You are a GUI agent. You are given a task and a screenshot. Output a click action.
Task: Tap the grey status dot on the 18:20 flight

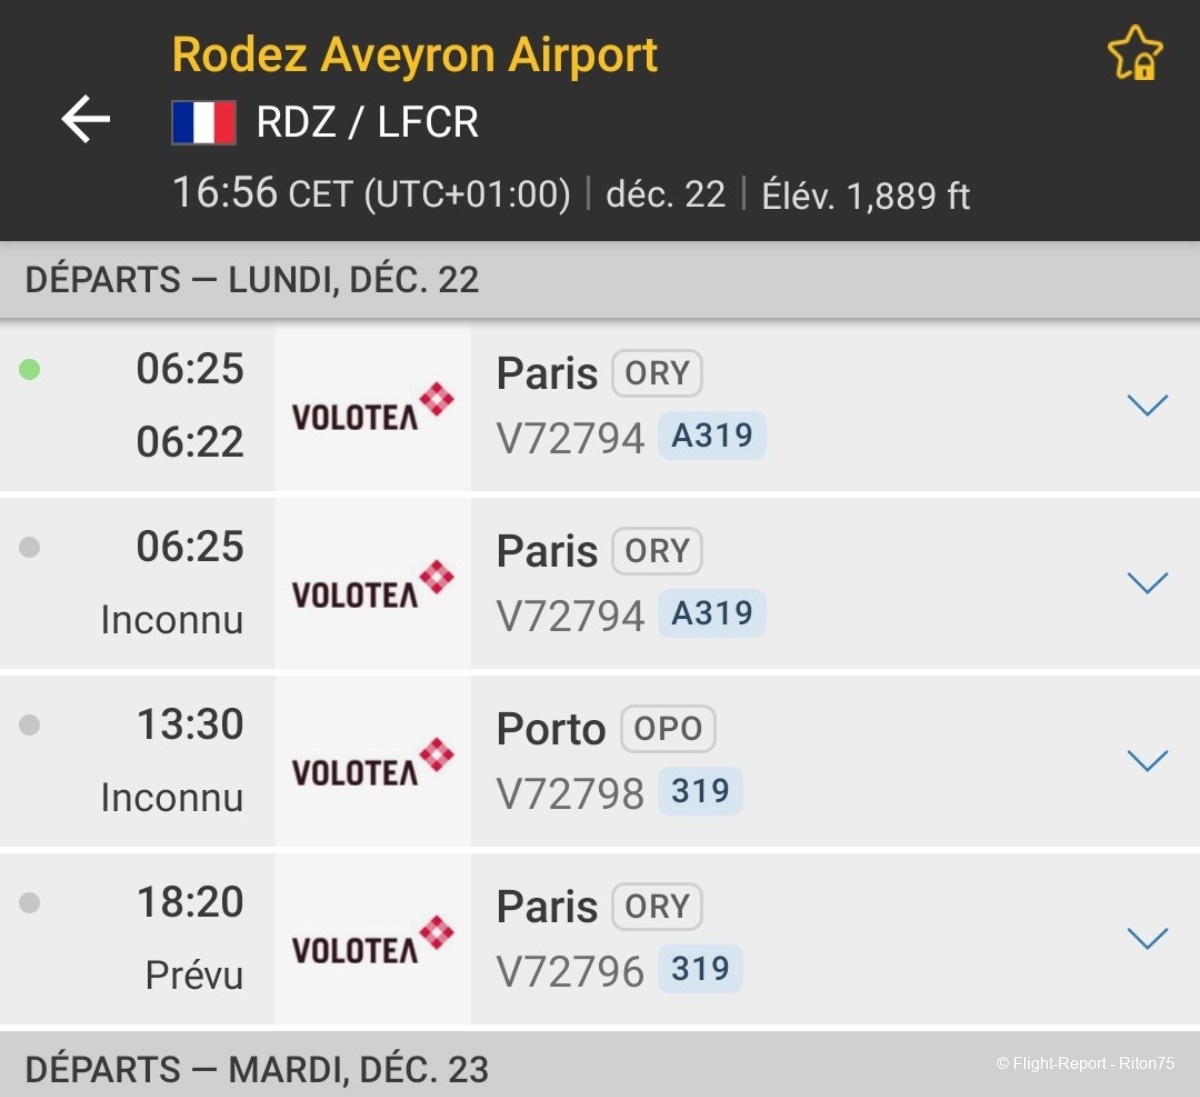coord(30,903)
